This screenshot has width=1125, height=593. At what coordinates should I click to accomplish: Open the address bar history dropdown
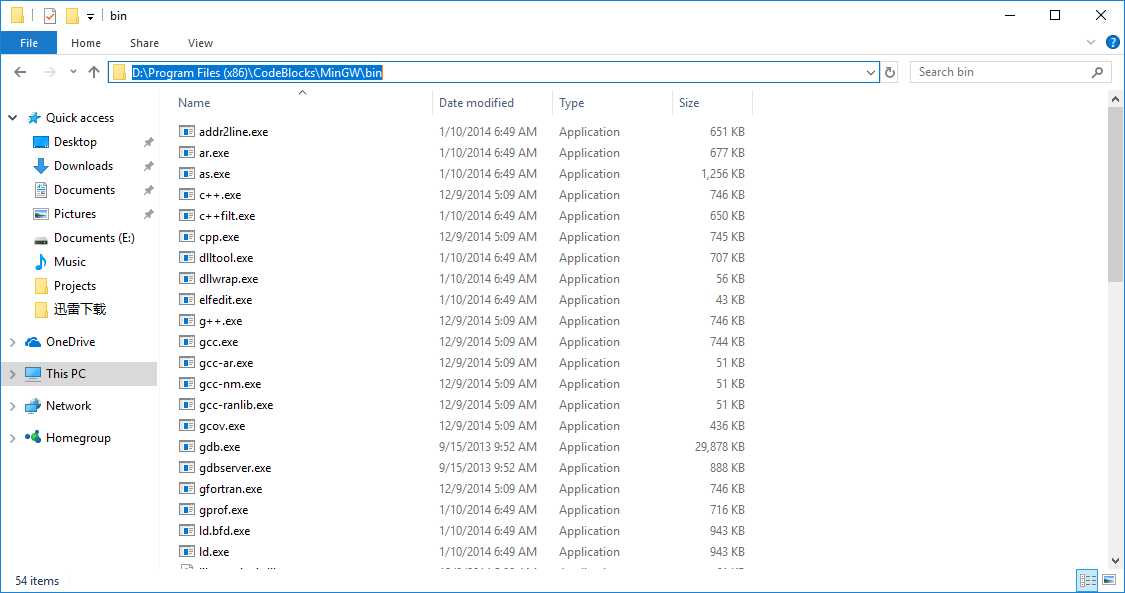(x=871, y=72)
